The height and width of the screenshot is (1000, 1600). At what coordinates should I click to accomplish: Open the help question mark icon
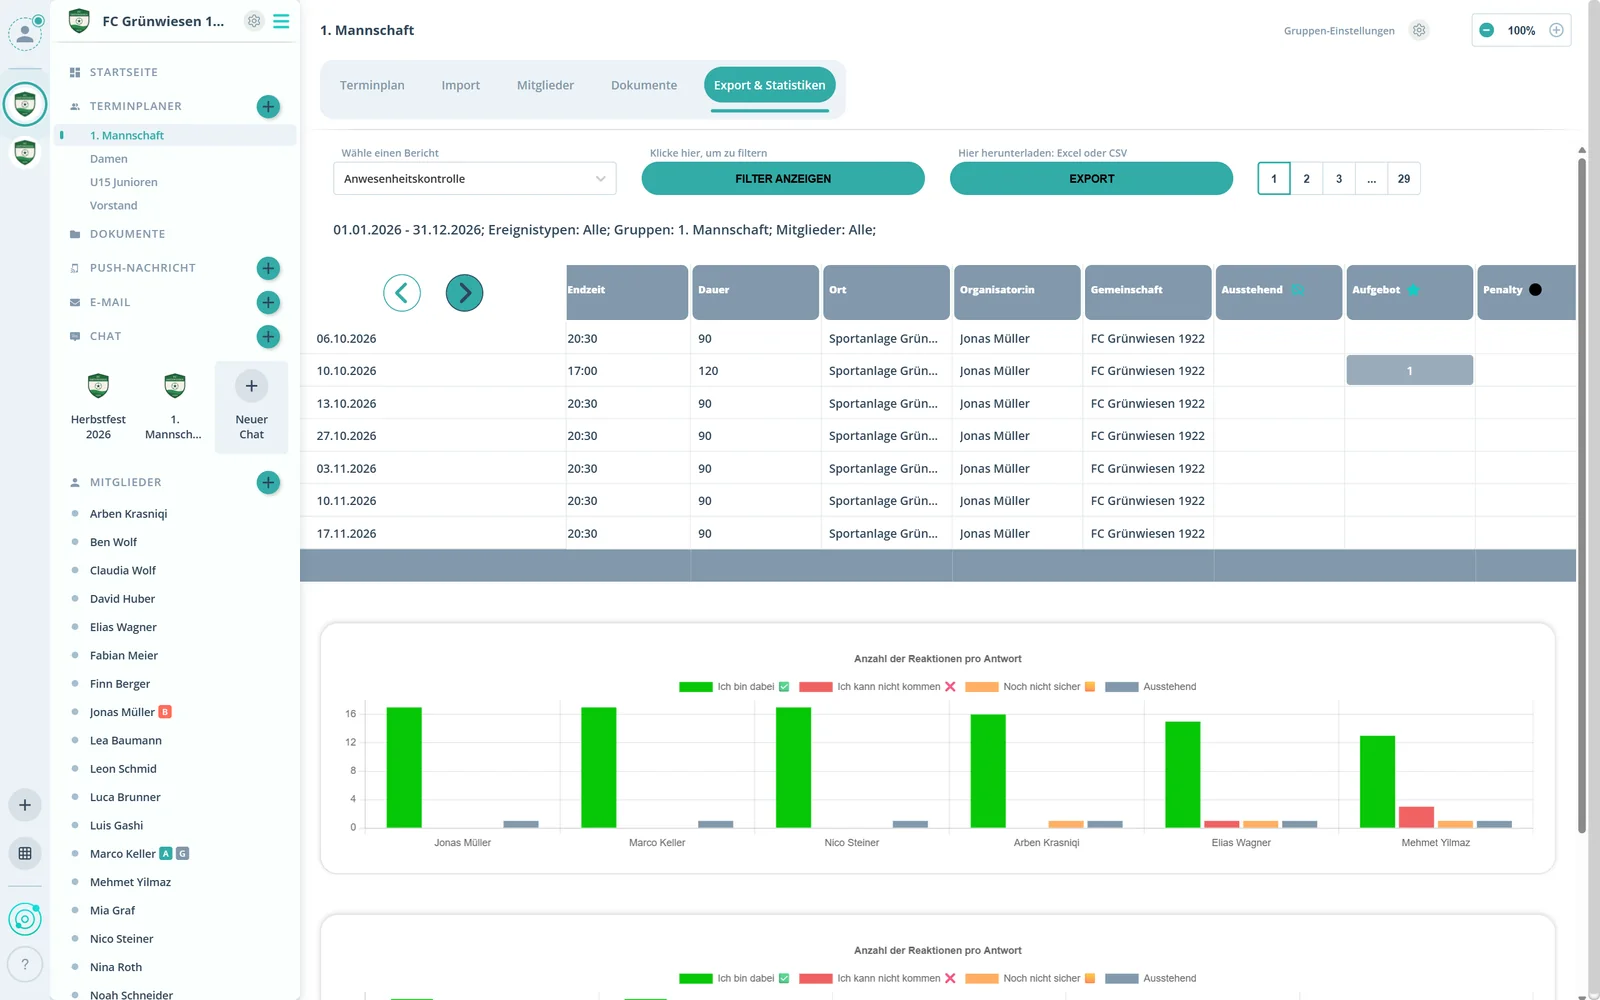click(x=25, y=964)
